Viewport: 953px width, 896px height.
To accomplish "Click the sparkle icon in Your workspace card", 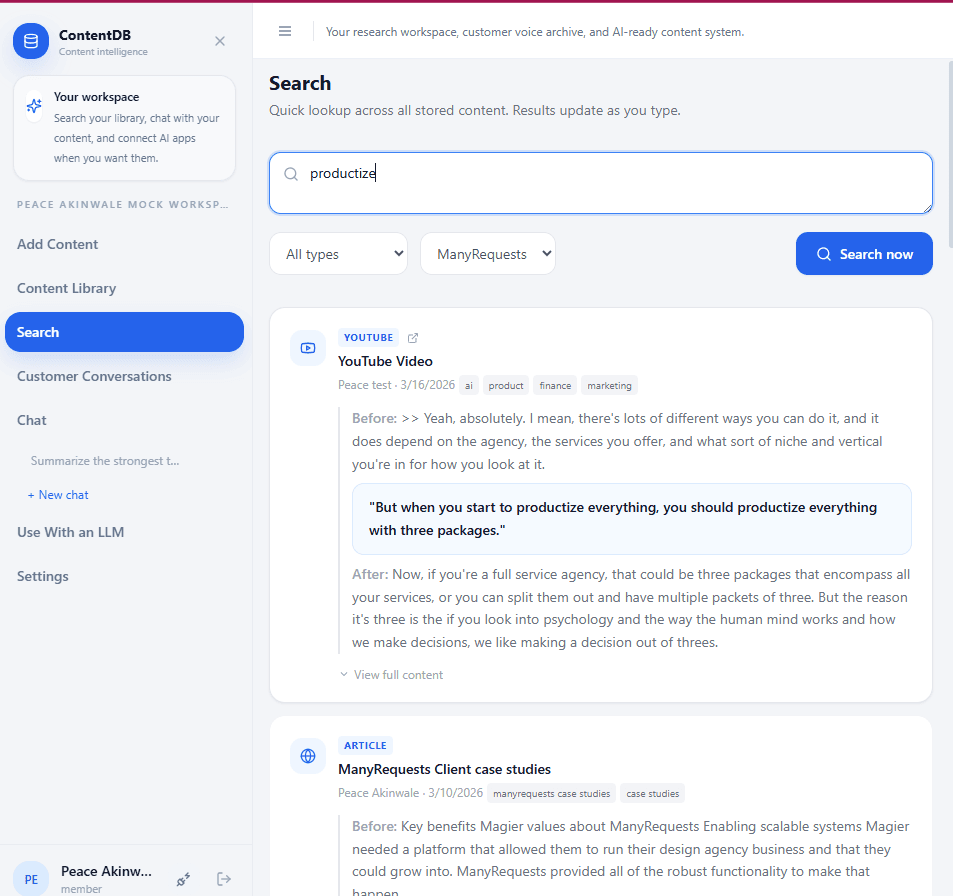I will point(34,105).
